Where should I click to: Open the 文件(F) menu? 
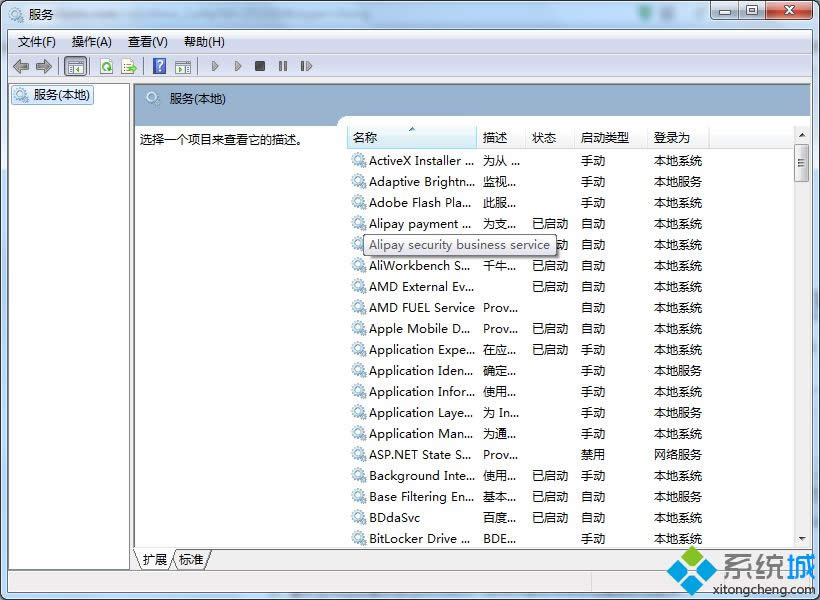35,41
